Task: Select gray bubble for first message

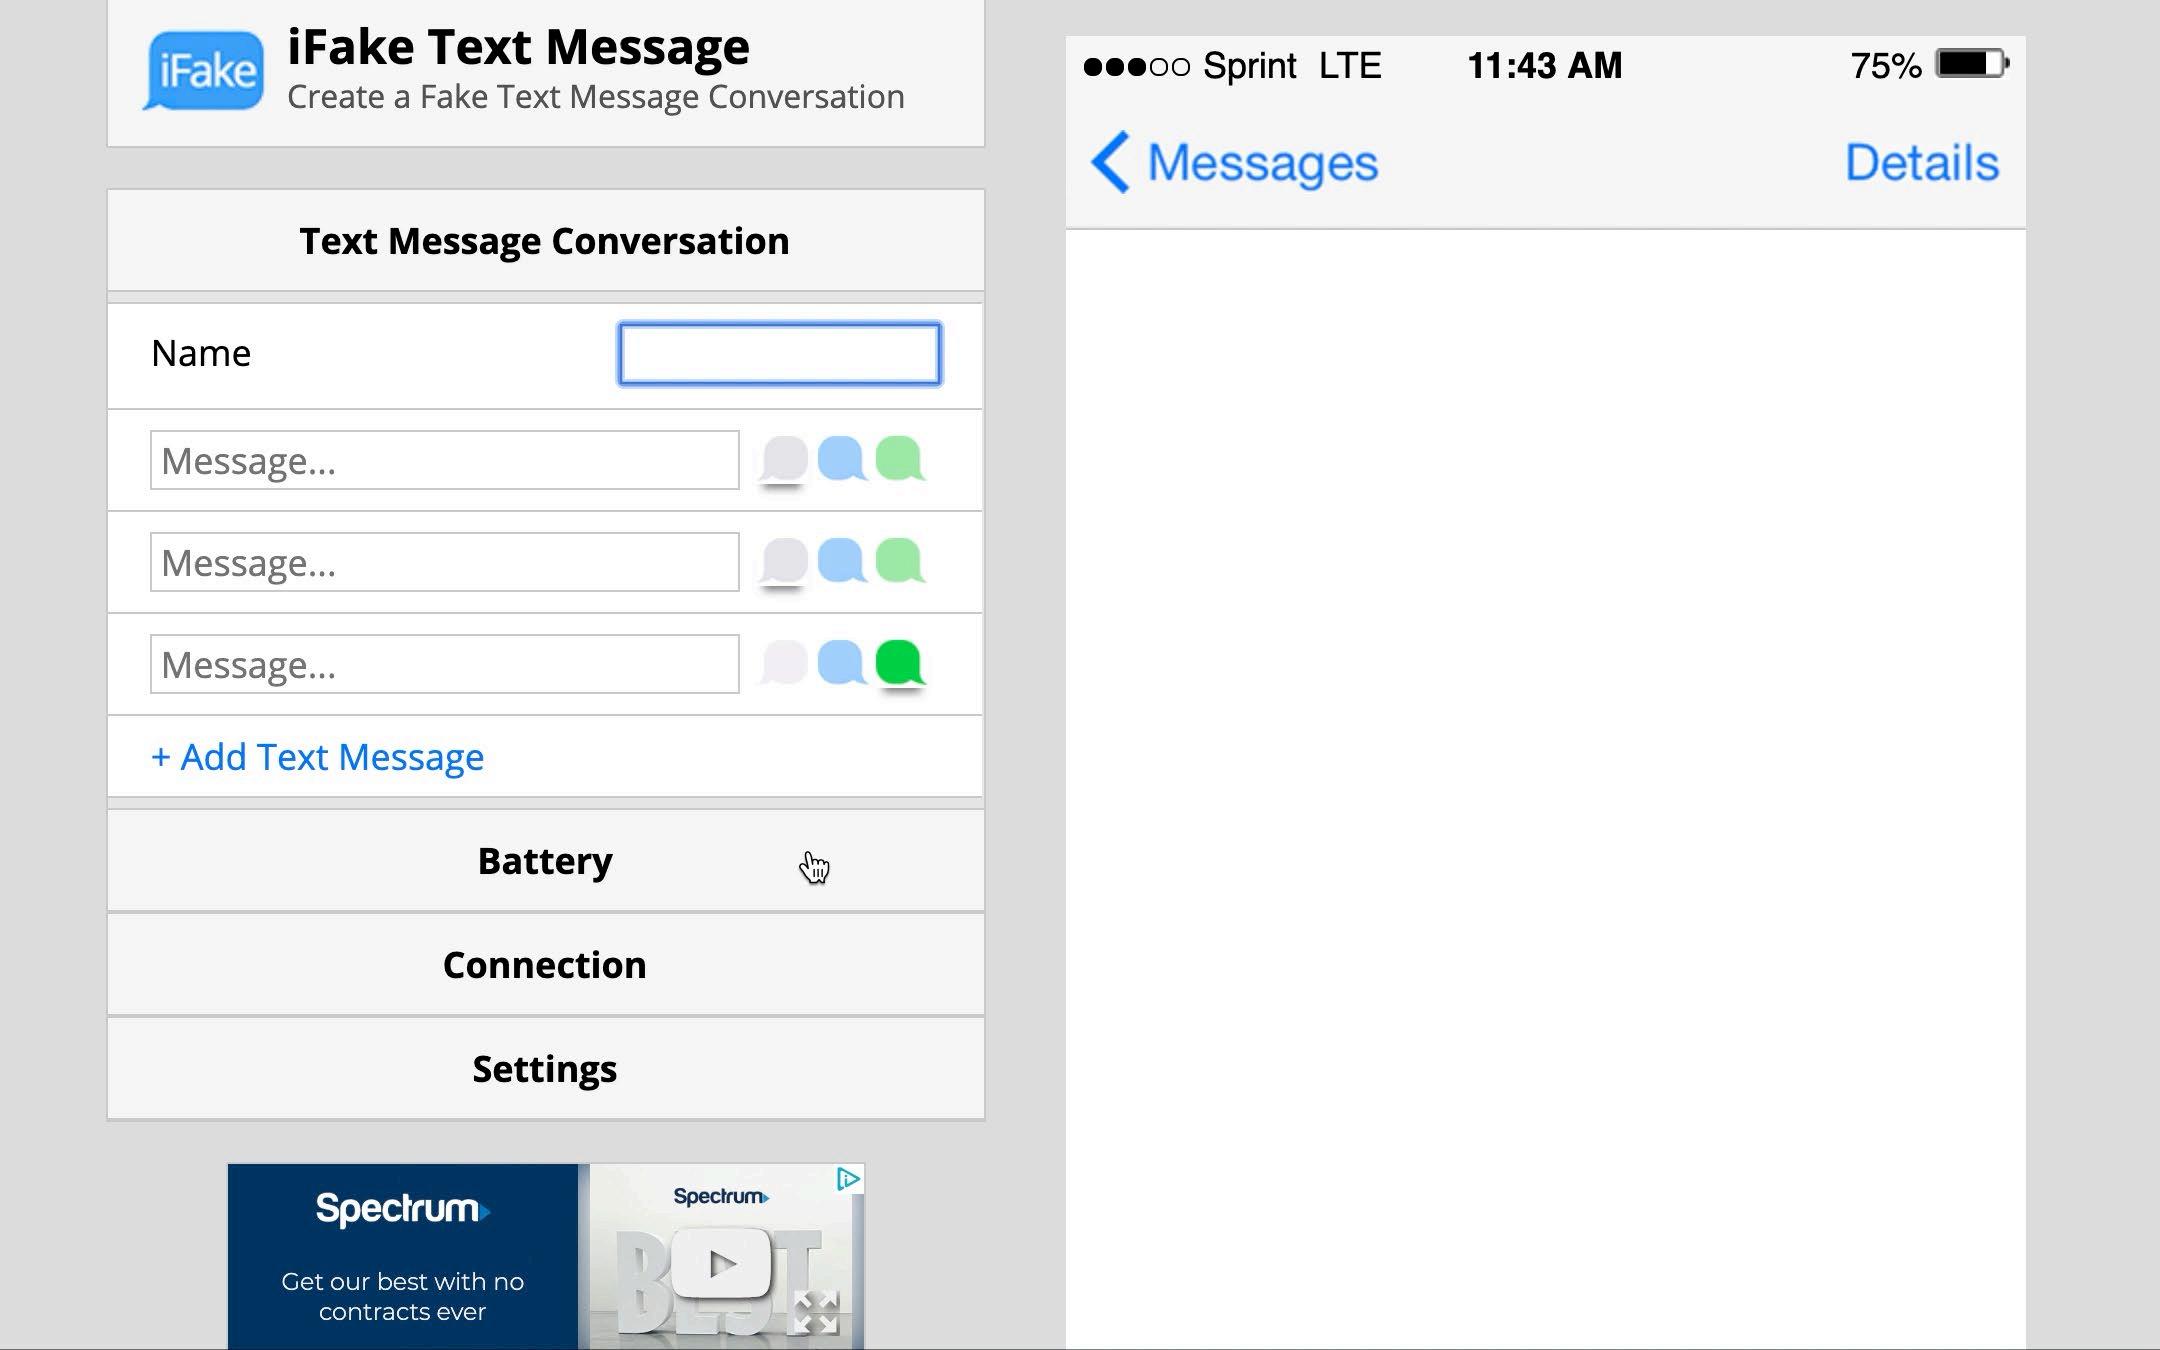Action: [x=784, y=459]
